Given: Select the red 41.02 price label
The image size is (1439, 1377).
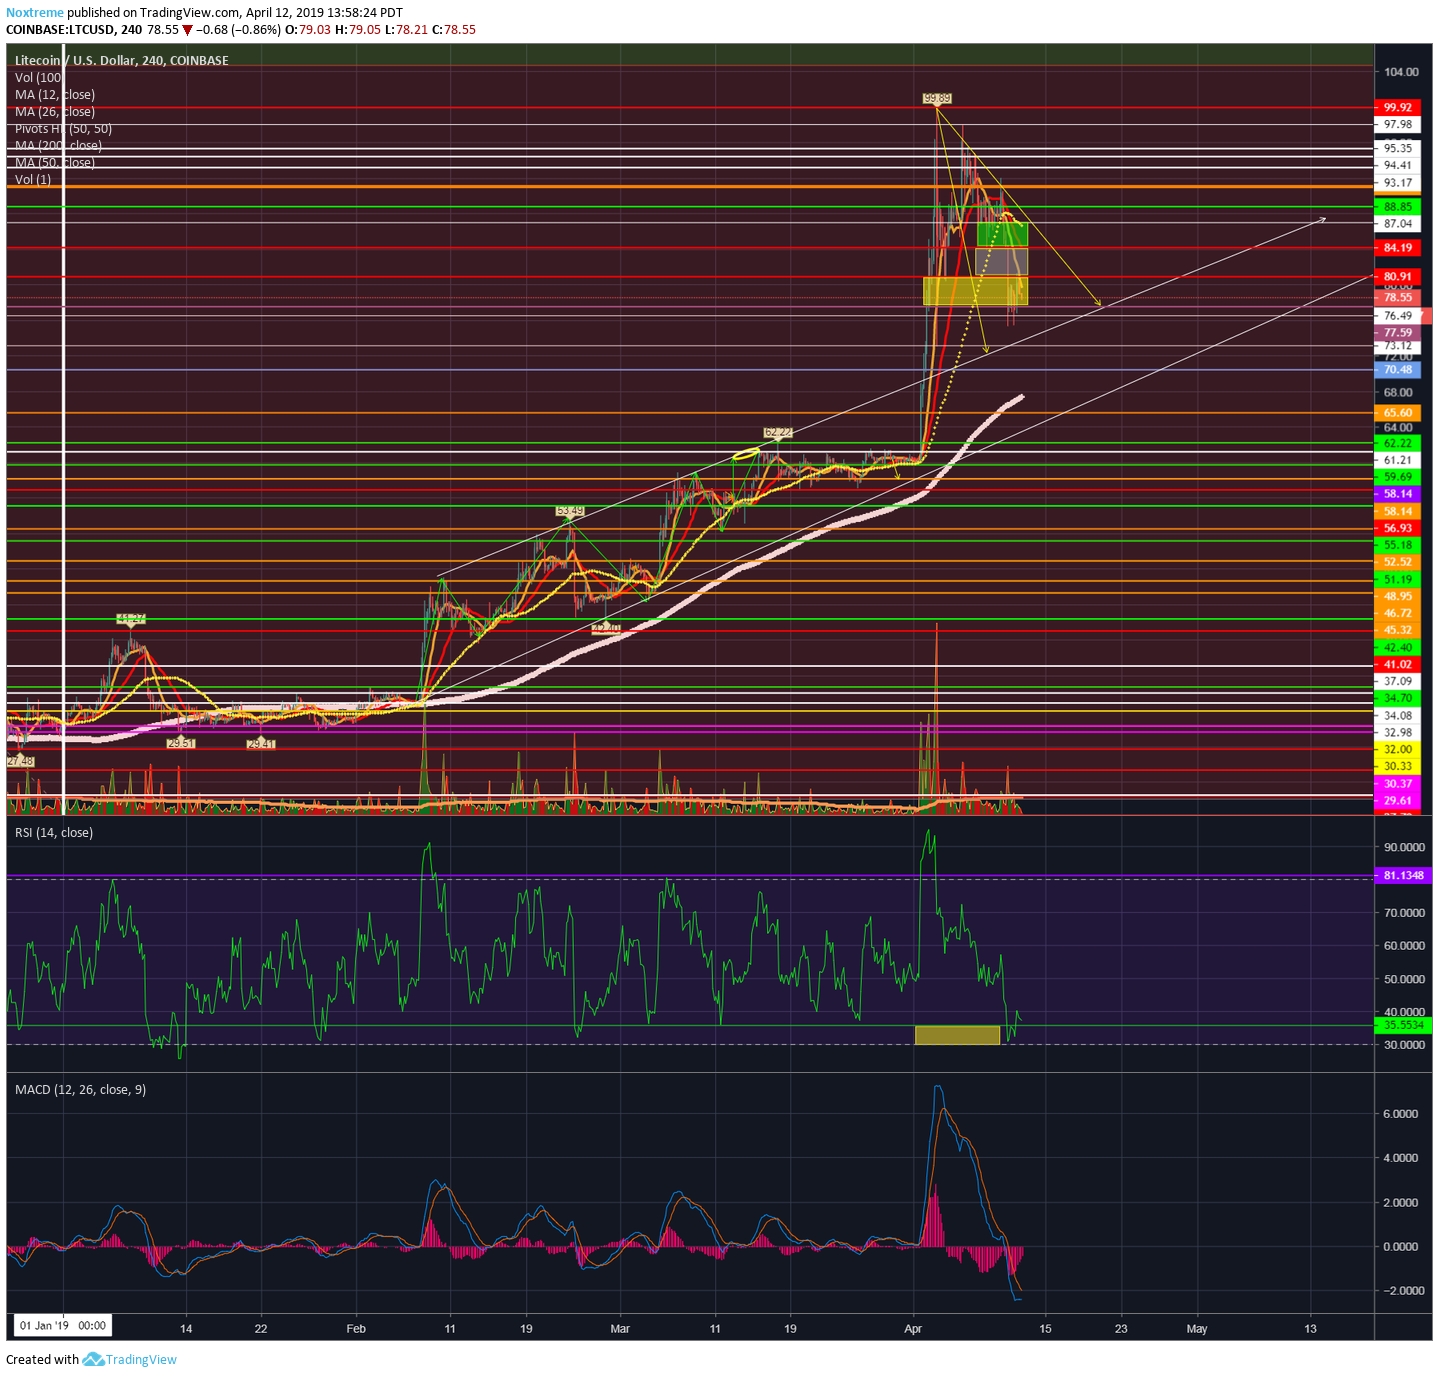Looking at the screenshot, I should coord(1397,664).
